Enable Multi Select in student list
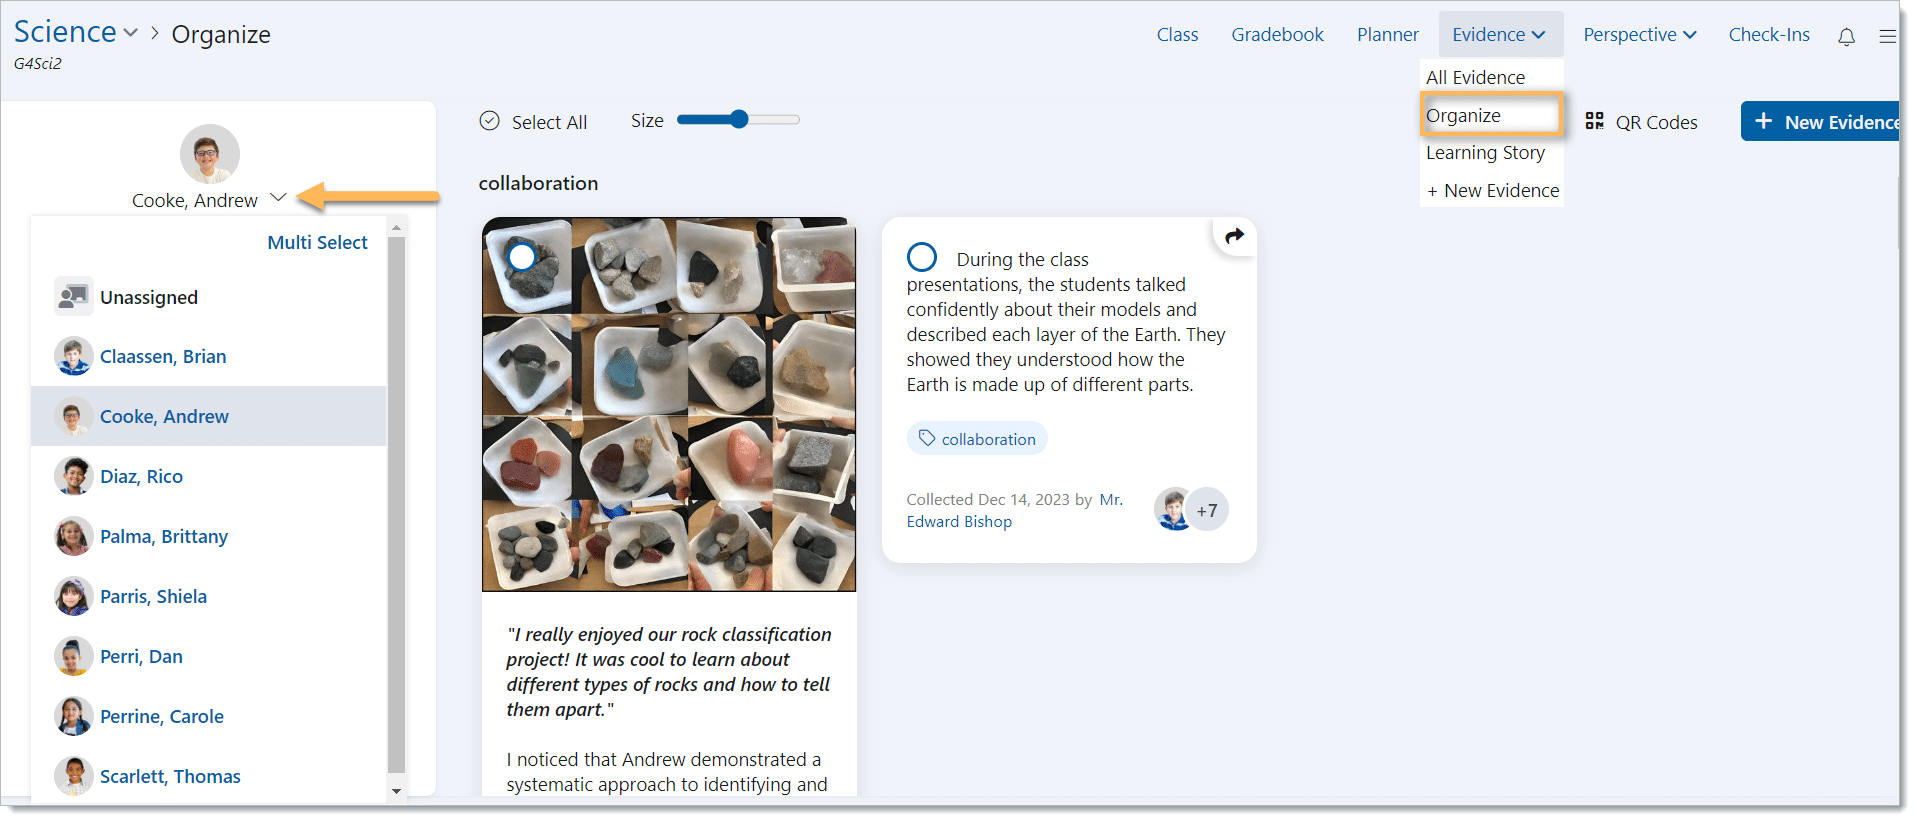This screenshot has width=1915, height=821. pos(317,242)
